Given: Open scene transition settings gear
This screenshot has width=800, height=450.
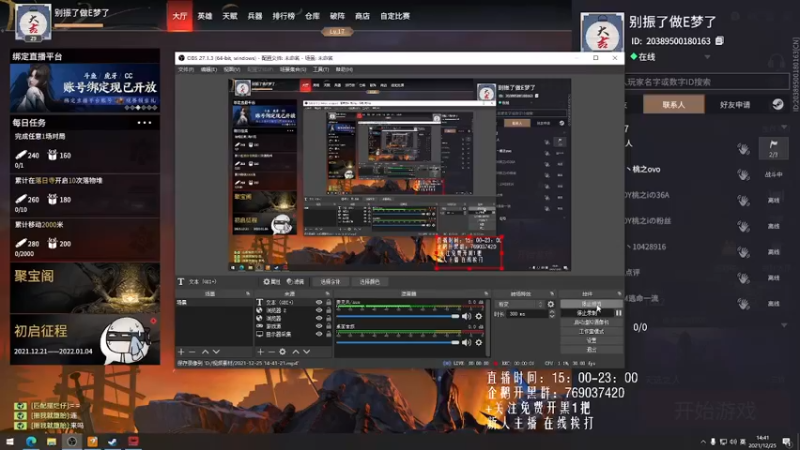Looking at the screenshot, I should click(x=551, y=304).
